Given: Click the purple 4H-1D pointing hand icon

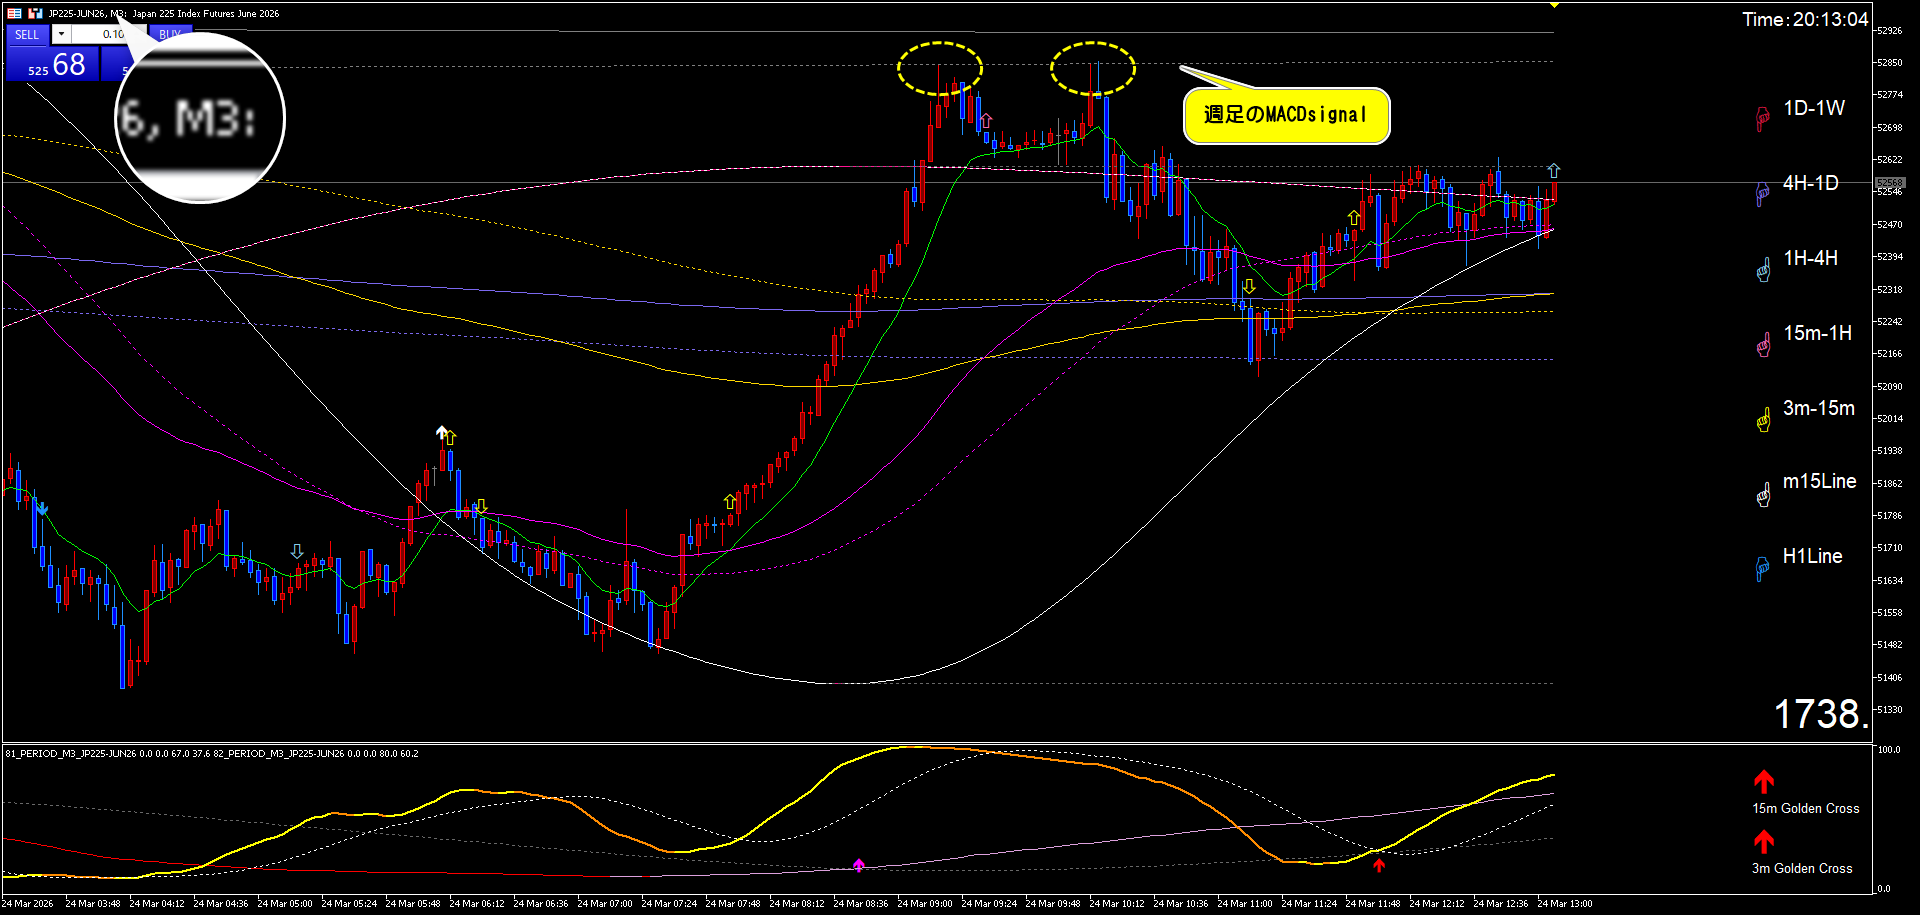Looking at the screenshot, I should coord(1763,194).
